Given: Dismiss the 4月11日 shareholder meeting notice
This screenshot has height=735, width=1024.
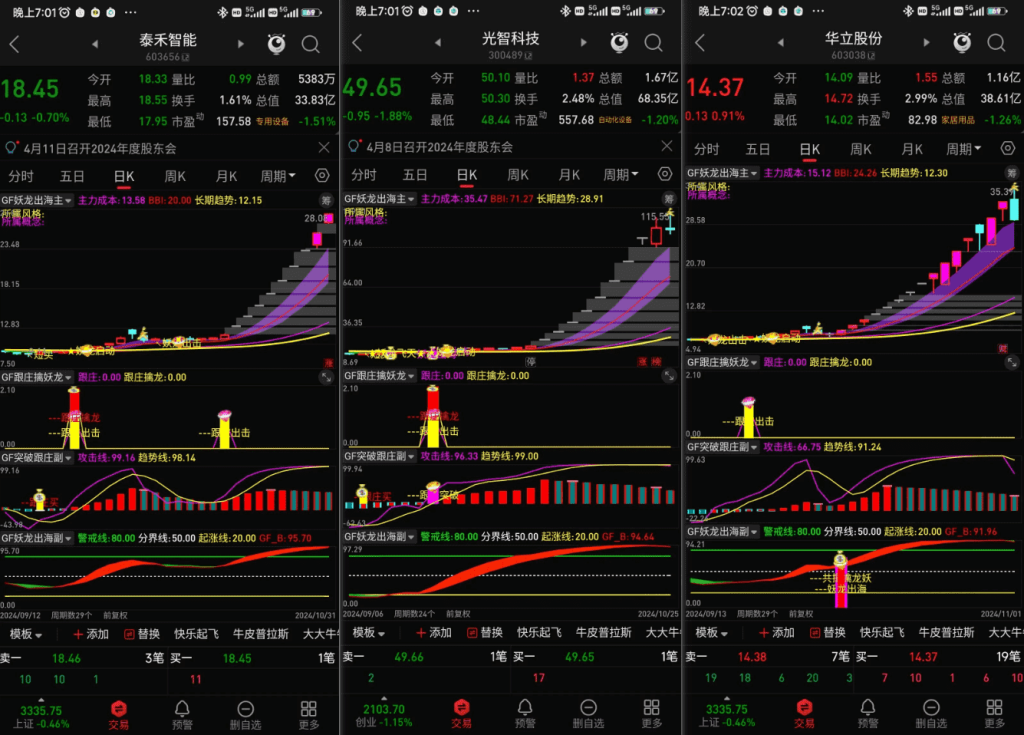Looking at the screenshot, I should 324,147.
